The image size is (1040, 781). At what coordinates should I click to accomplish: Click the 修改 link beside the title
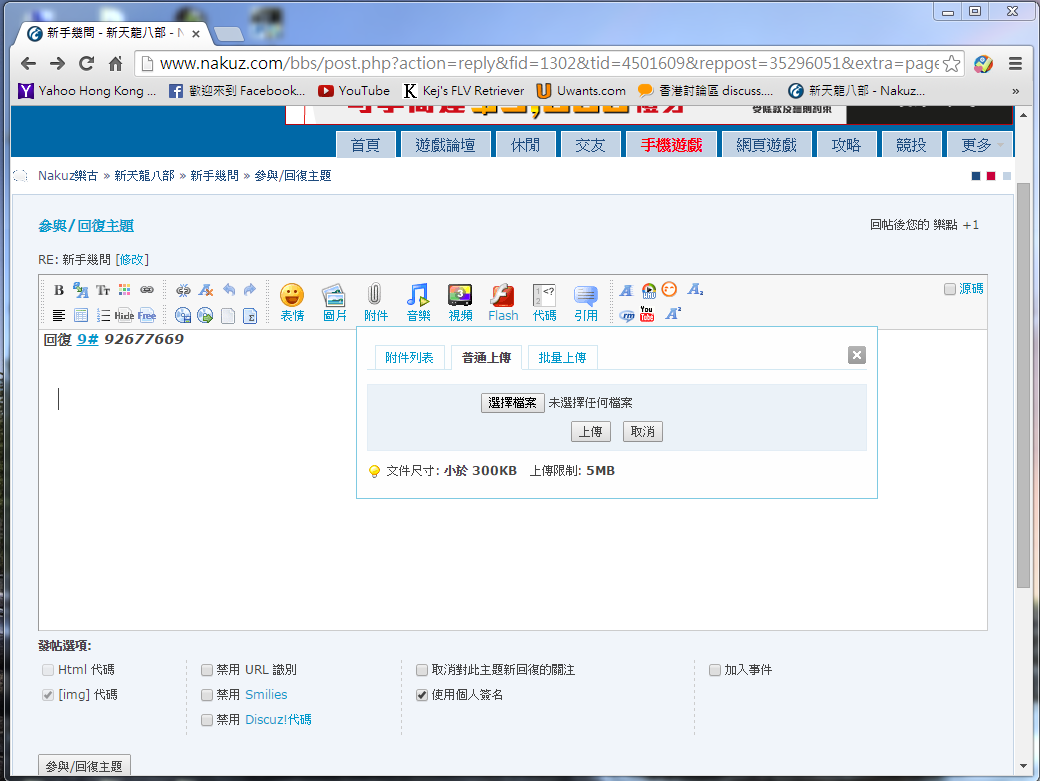click(131, 260)
